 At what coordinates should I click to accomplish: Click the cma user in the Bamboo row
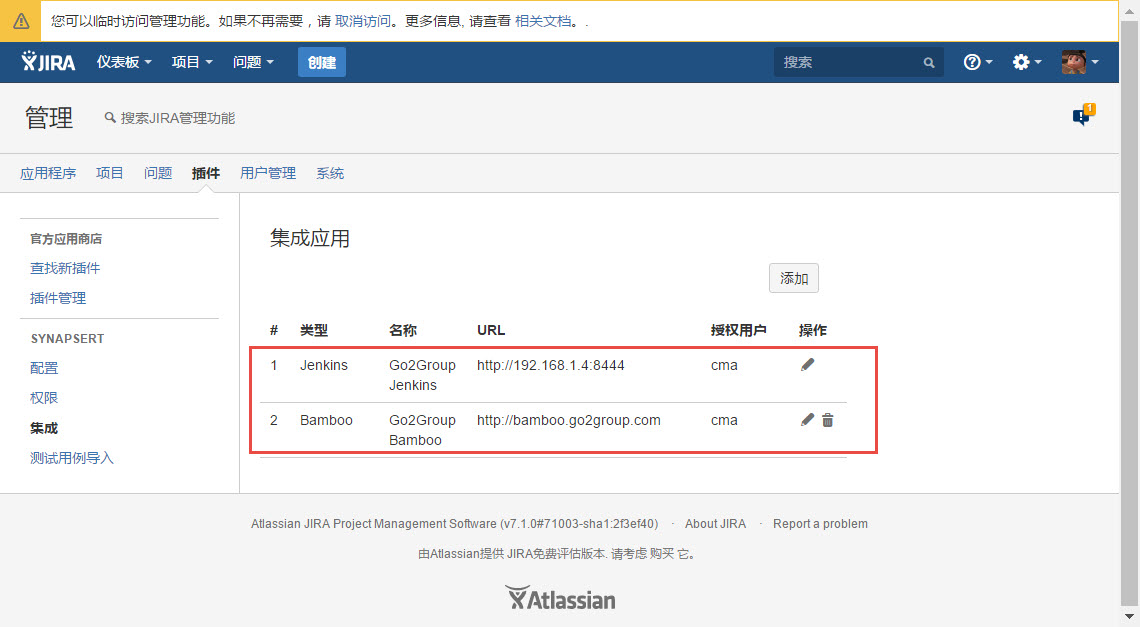pos(724,420)
